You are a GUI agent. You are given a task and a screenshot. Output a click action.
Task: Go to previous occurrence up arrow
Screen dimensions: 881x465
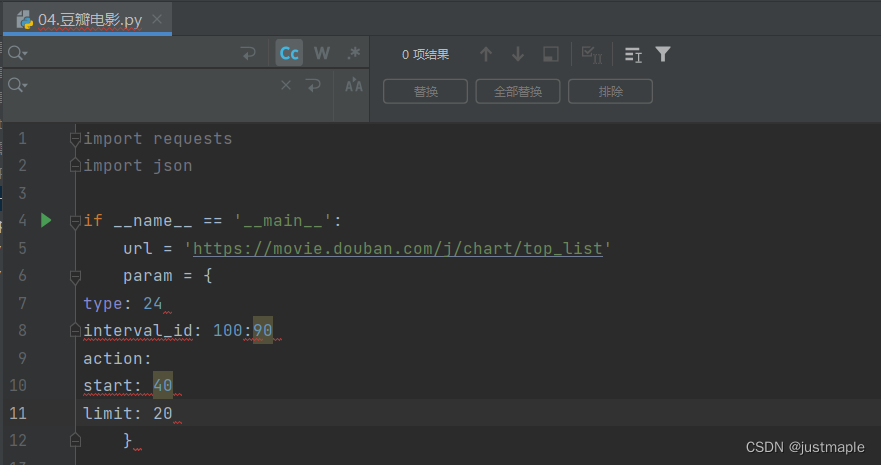click(486, 54)
